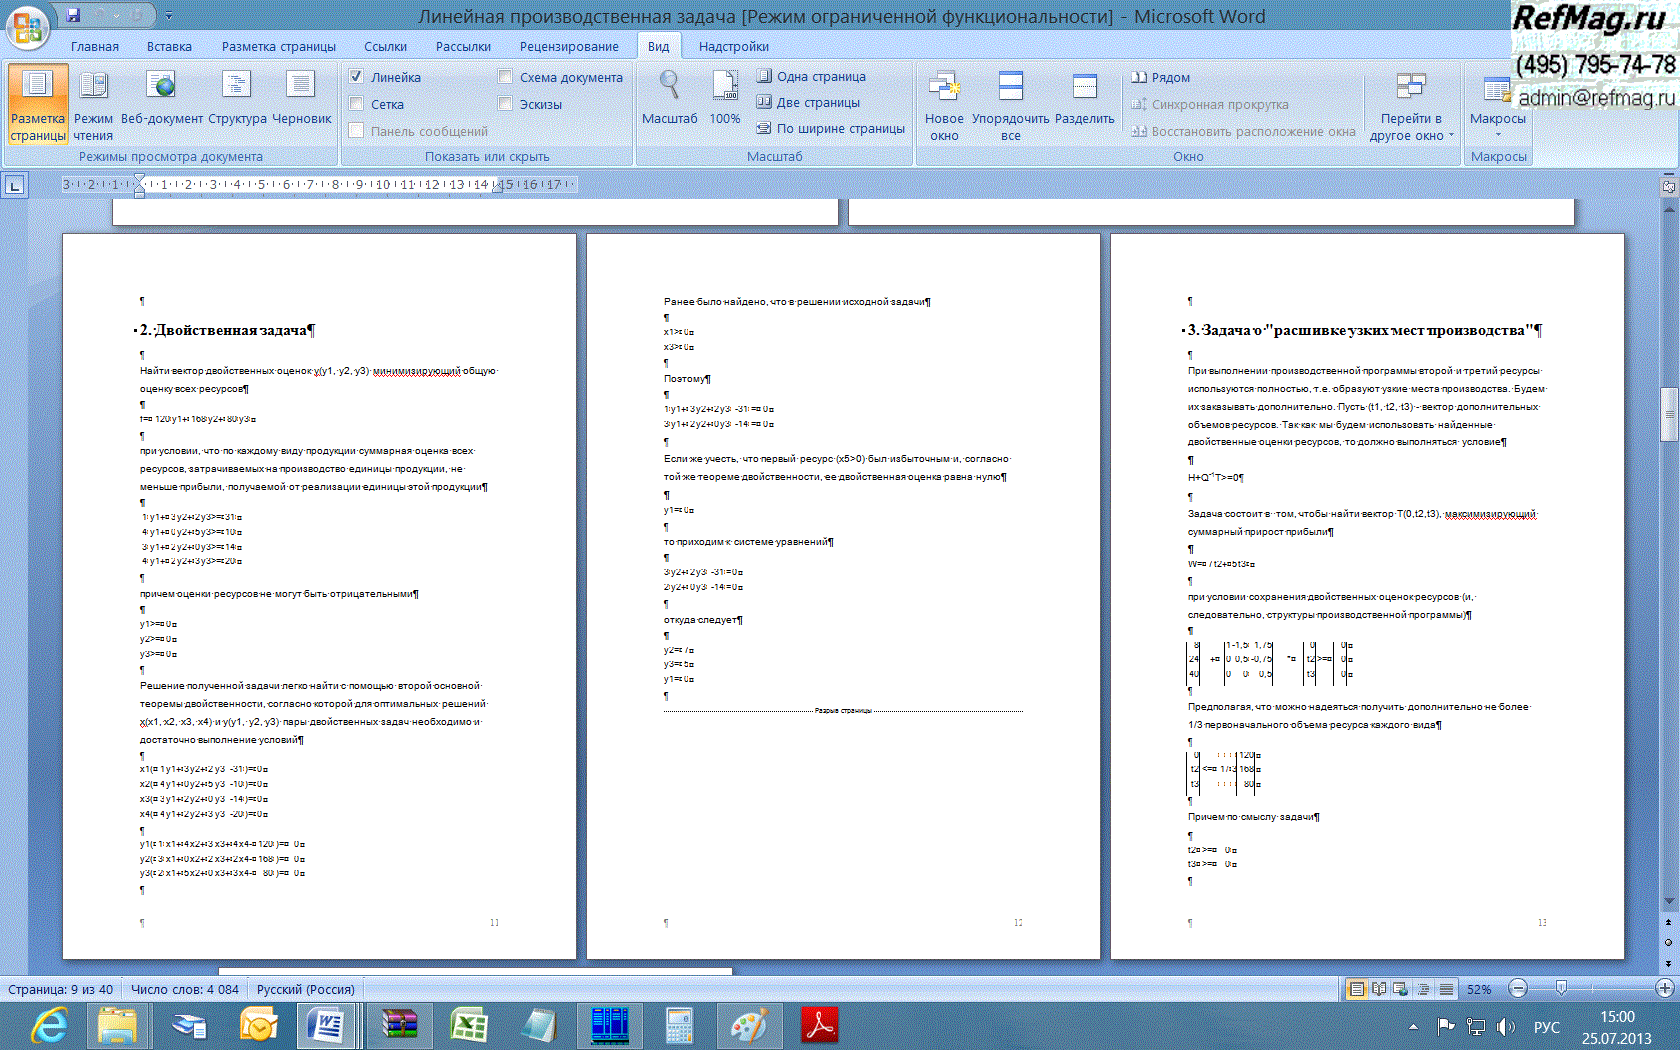The image size is (1680, 1050).
Task: Open the Масштаб zoom dialog
Action: 669,100
